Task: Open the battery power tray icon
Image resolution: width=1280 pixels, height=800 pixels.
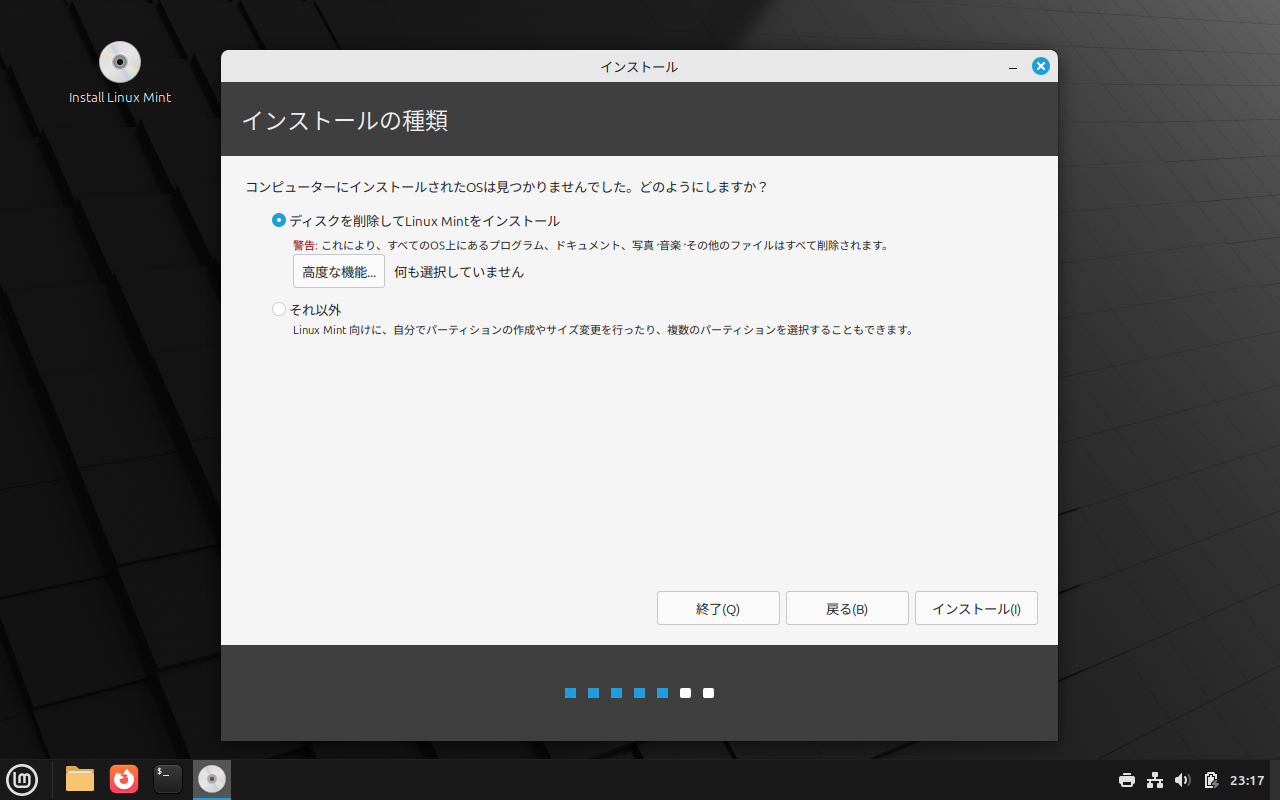Action: click(1211, 780)
